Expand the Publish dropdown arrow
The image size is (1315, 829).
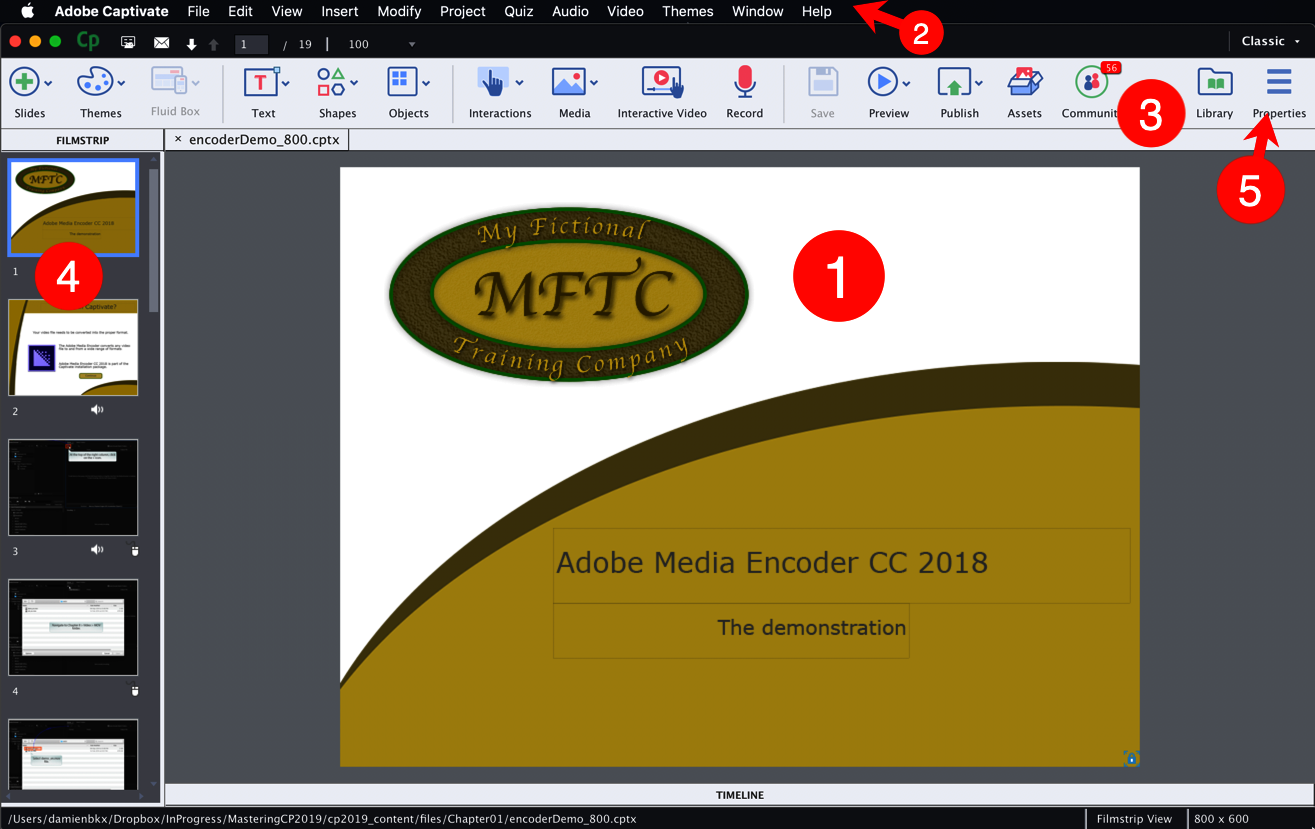[x=978, y=83]
